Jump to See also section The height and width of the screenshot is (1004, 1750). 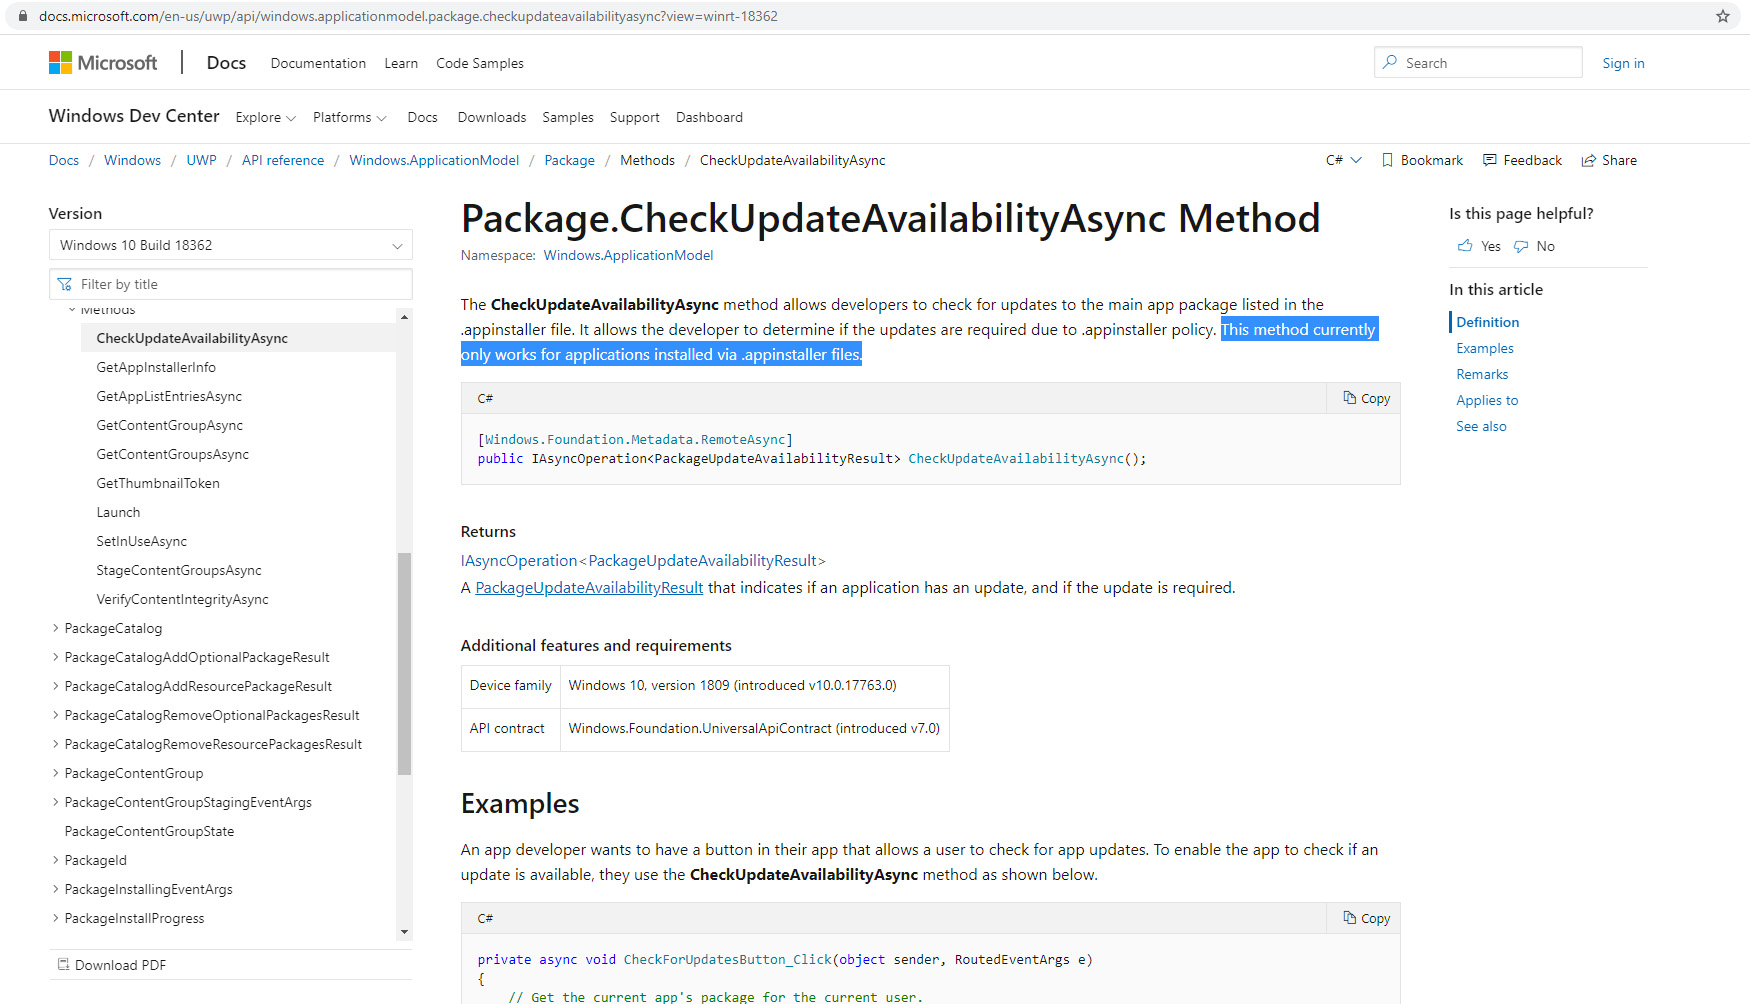tap(1481, 426)
